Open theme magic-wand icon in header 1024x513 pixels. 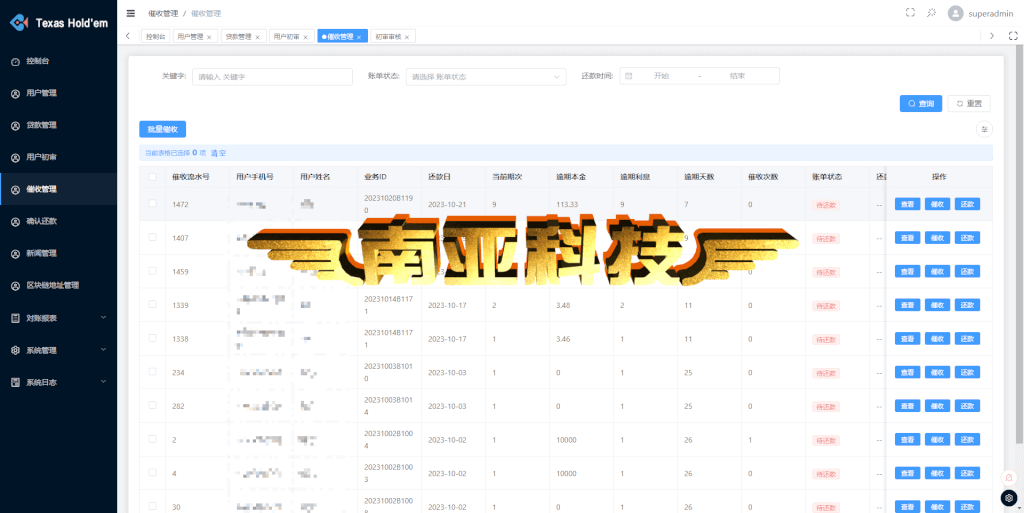932,12
